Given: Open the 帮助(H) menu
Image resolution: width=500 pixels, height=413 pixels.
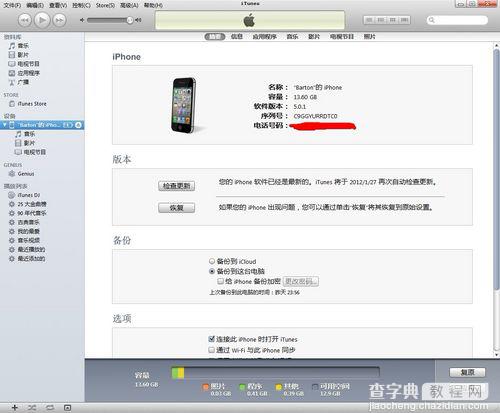Looking at the screenshot, I should coord(153,5).
